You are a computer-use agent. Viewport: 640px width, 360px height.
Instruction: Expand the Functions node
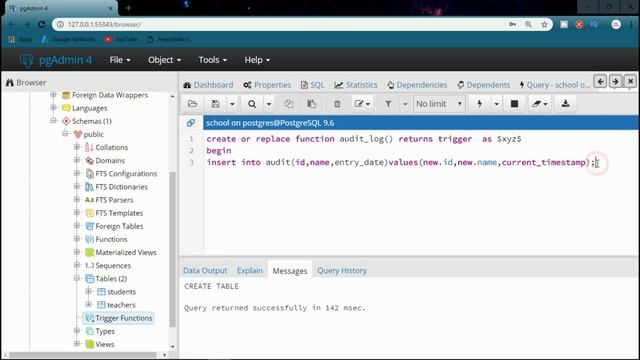click(x=77, y=239)
